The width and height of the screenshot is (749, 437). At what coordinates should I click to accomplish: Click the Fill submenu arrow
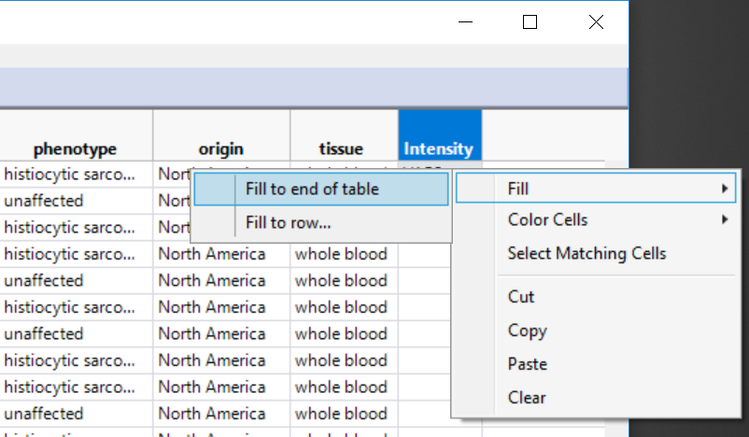pos(723,188)
